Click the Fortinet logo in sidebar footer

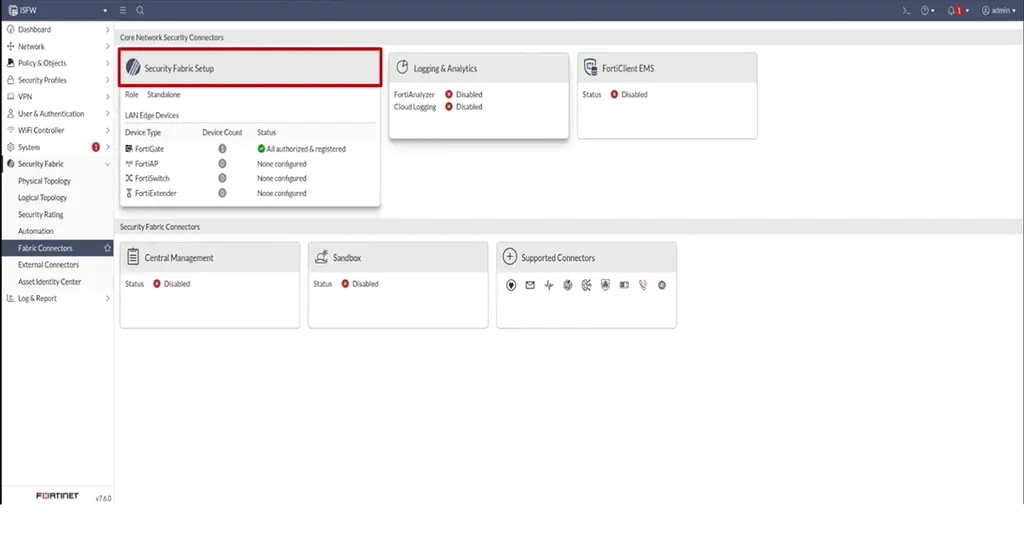[57, 496]
